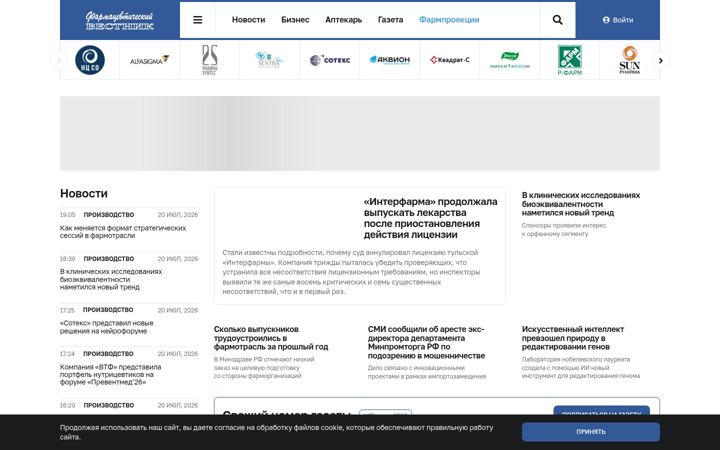This screenshot has width=720, height=450.
Task: Open article about graduates employed in pharma
Action: pos(271,338)
